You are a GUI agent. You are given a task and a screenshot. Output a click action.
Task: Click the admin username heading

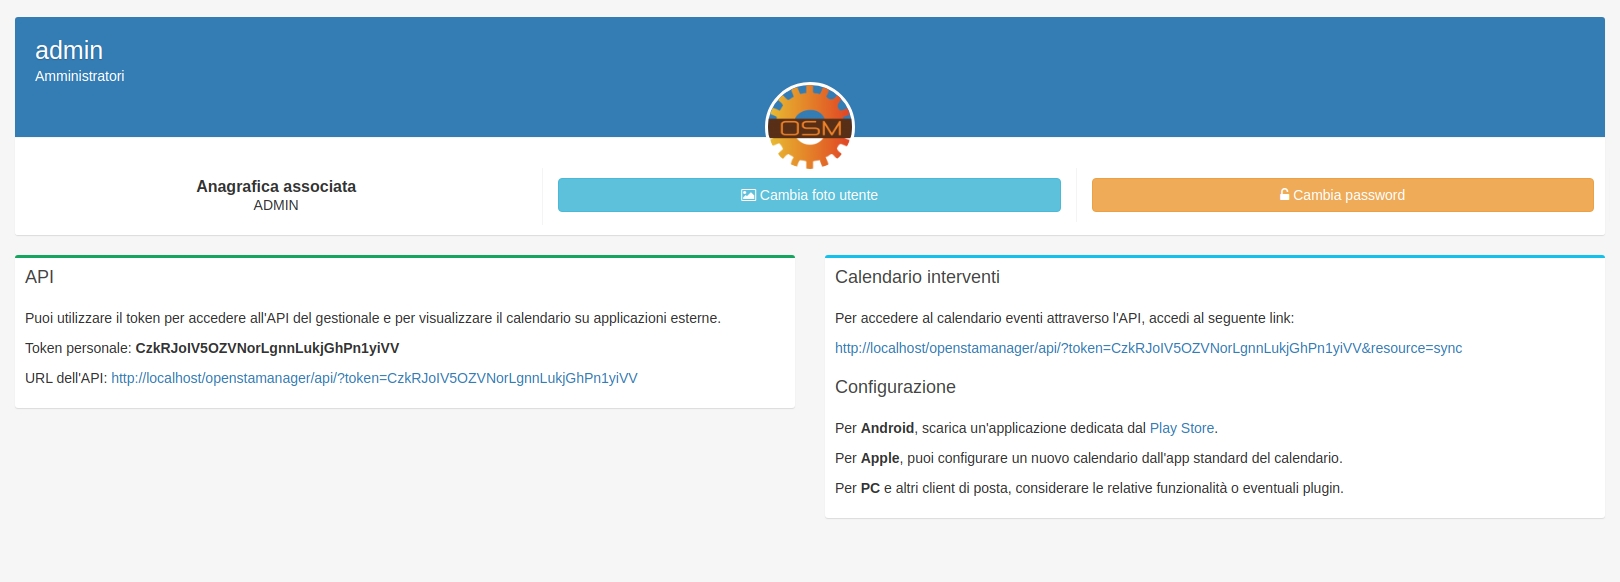[69, 50]
